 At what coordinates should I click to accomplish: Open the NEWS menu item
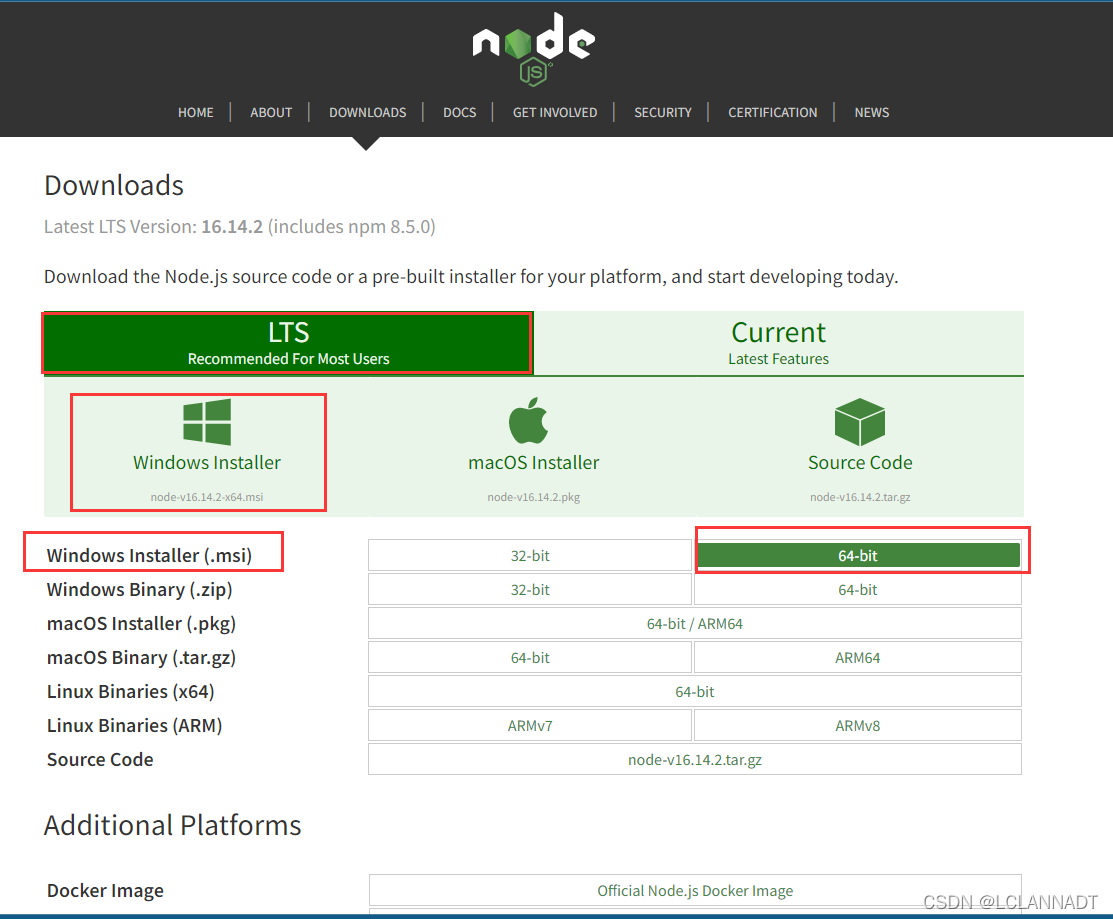pos(872,112)
